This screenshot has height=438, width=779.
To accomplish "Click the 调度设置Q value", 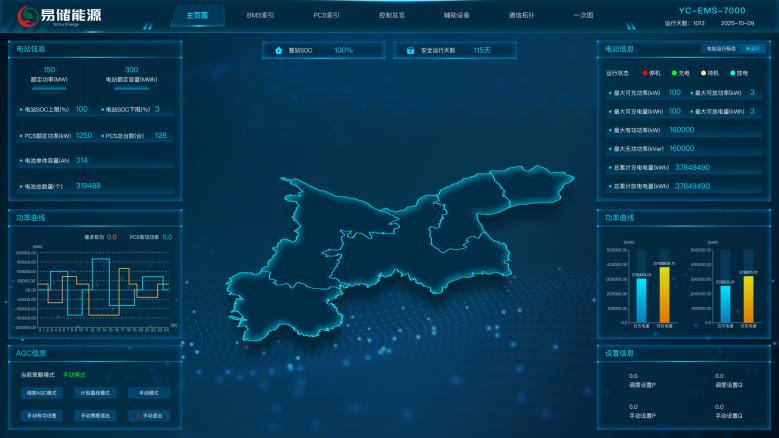I will [719, 376].
